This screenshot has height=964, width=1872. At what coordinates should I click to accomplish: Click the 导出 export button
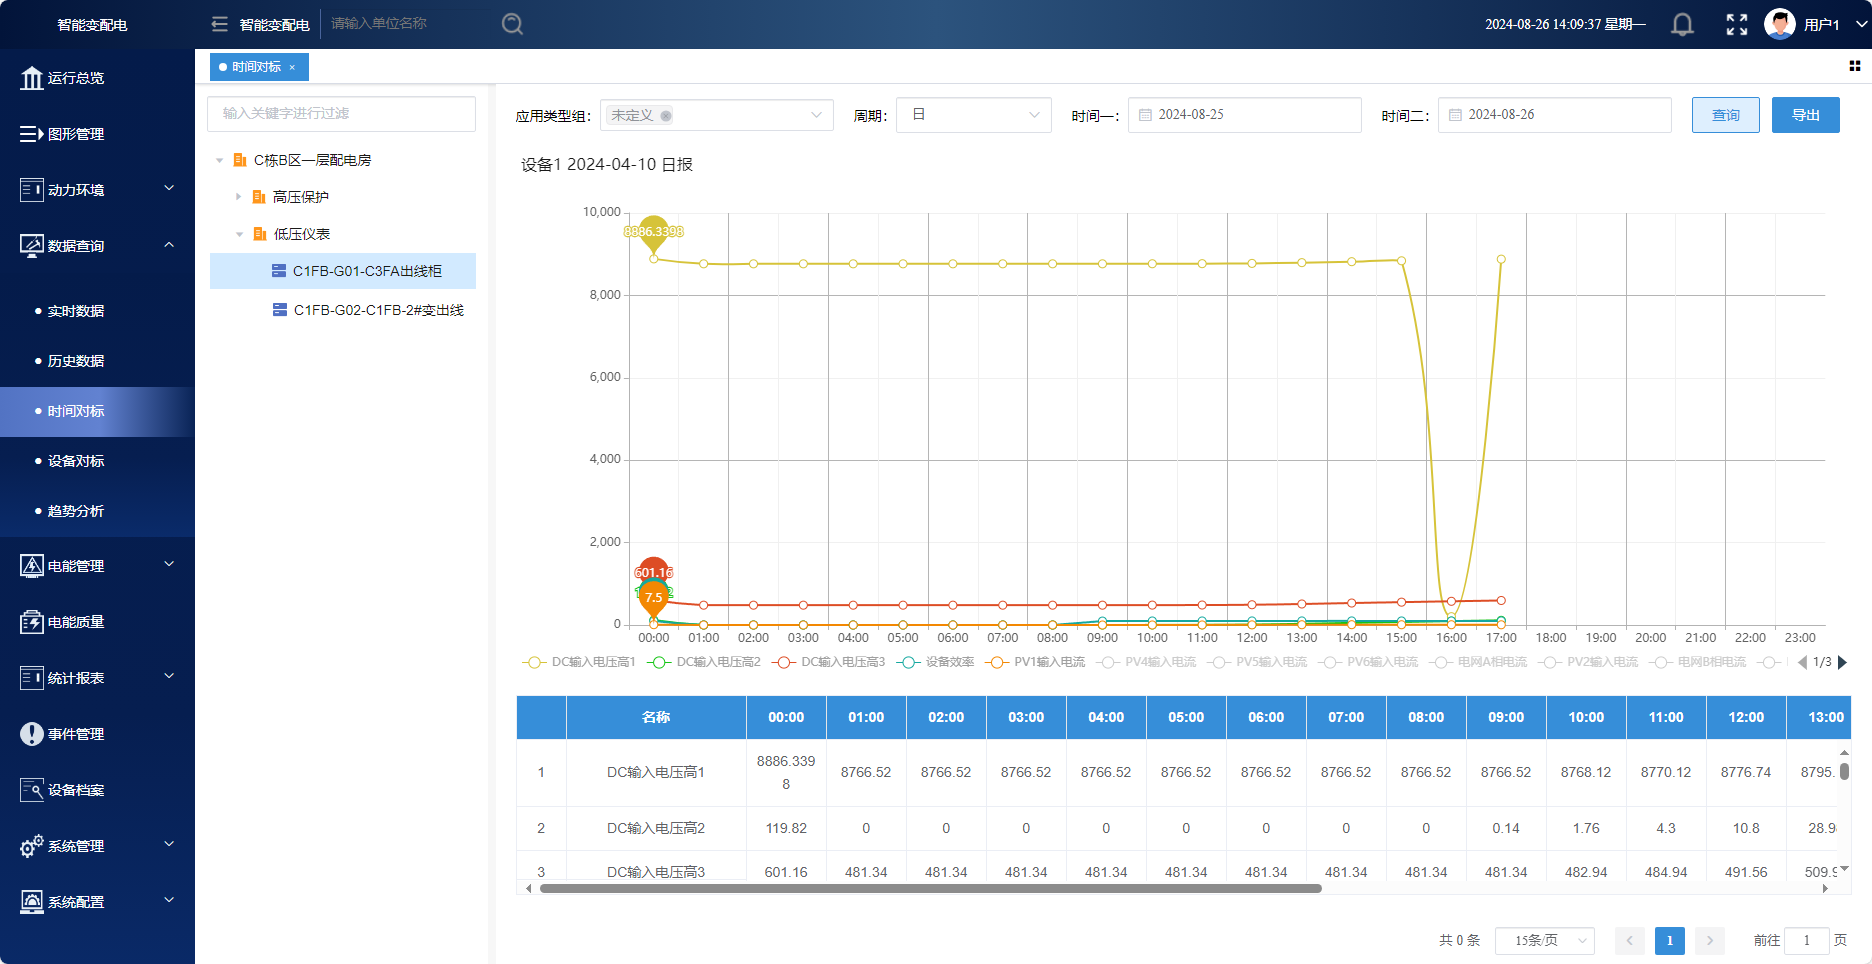point(1806,115)
